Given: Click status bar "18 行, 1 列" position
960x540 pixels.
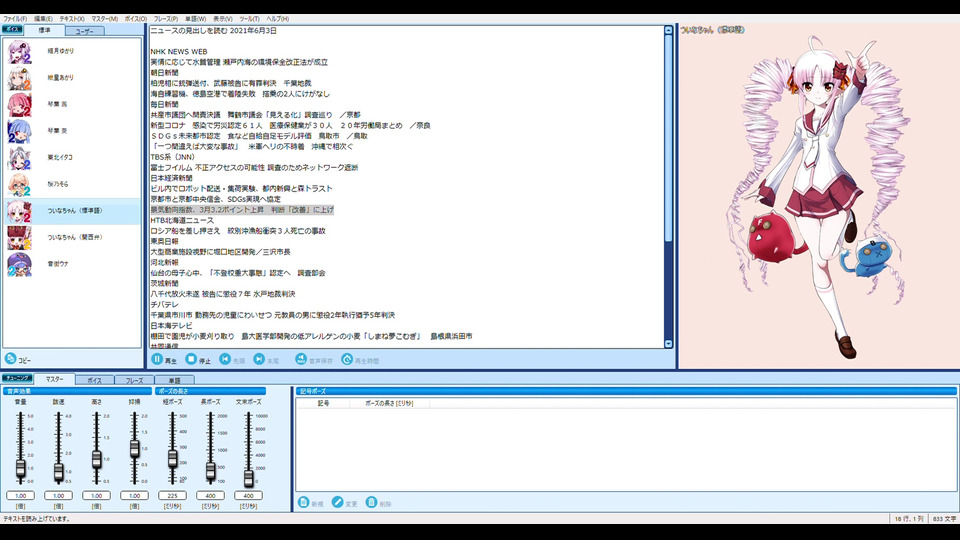Looking at the screenshot, I should [x=909, y=519].
